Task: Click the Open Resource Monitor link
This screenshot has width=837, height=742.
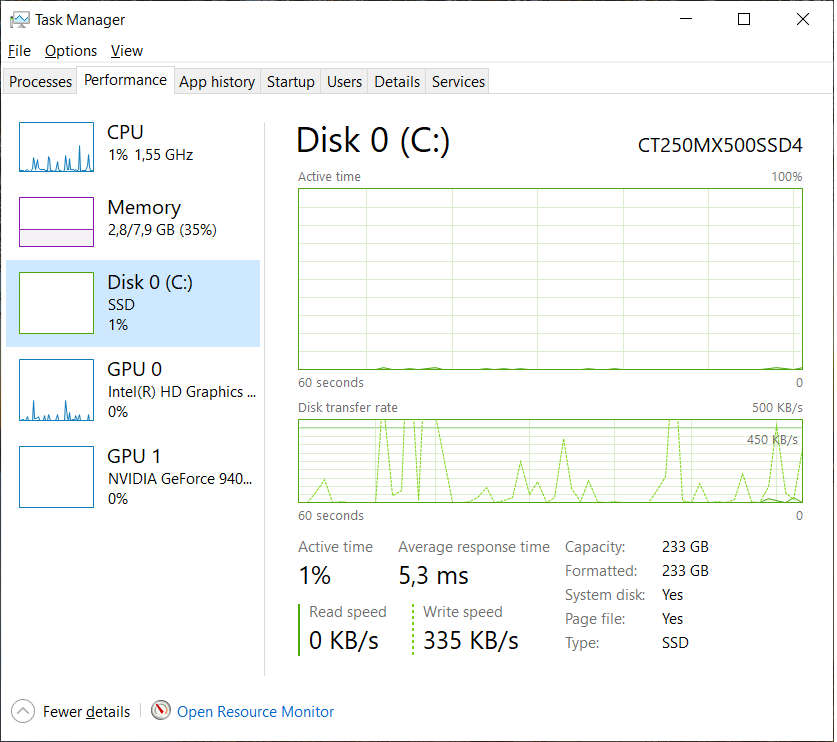Action: 255,711
